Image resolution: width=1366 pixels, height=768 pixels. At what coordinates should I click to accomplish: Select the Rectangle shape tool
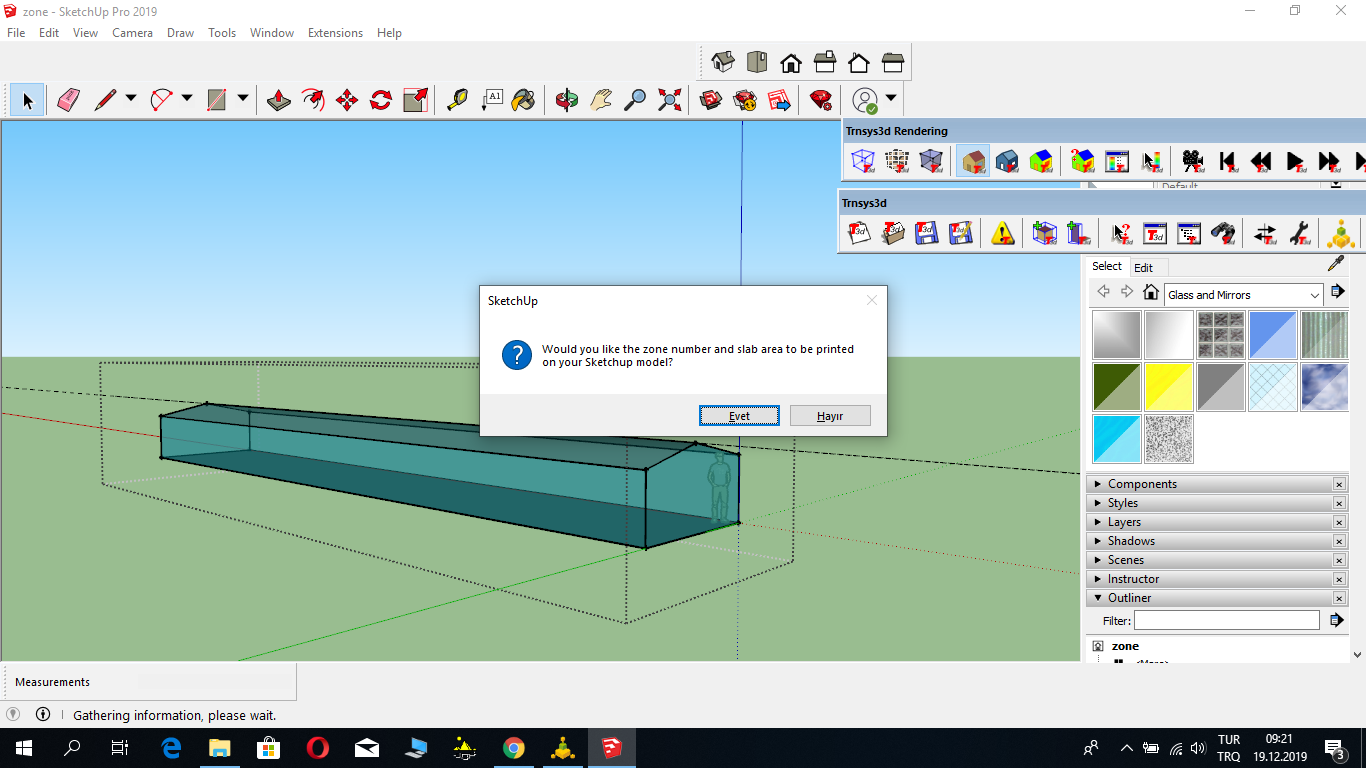click(217, 100)
